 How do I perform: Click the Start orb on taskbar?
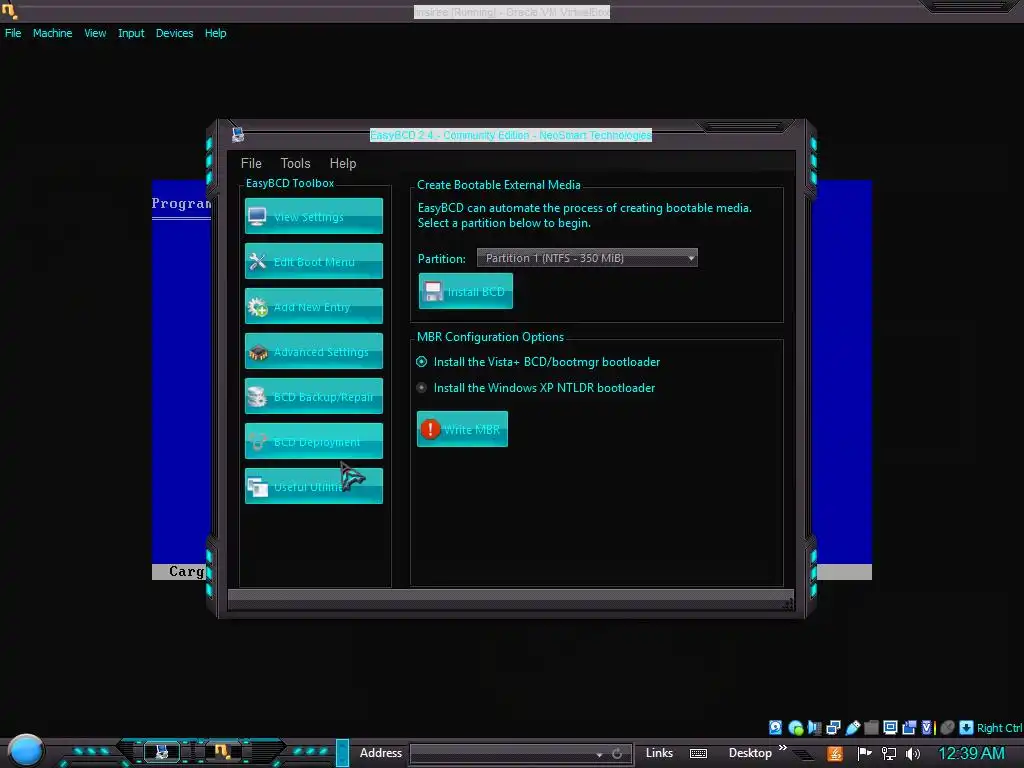click(x=25, y=750)
